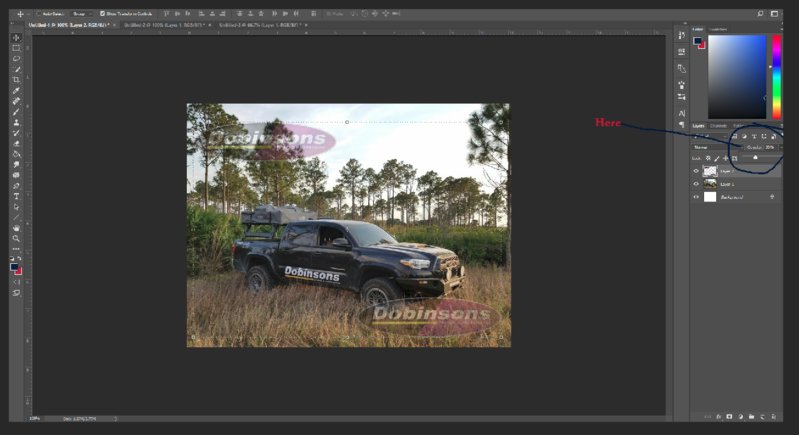The width and height of the screenshot is (799, 435).
Task: Select Layer 2 thumbnail
Action: click(710, 171)
